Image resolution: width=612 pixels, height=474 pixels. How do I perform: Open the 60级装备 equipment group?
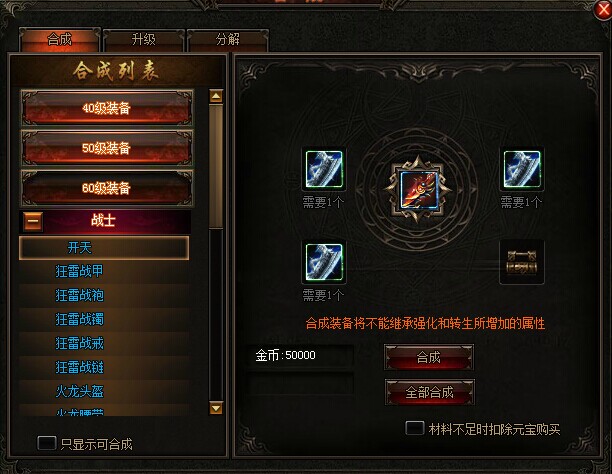point(107,188)
